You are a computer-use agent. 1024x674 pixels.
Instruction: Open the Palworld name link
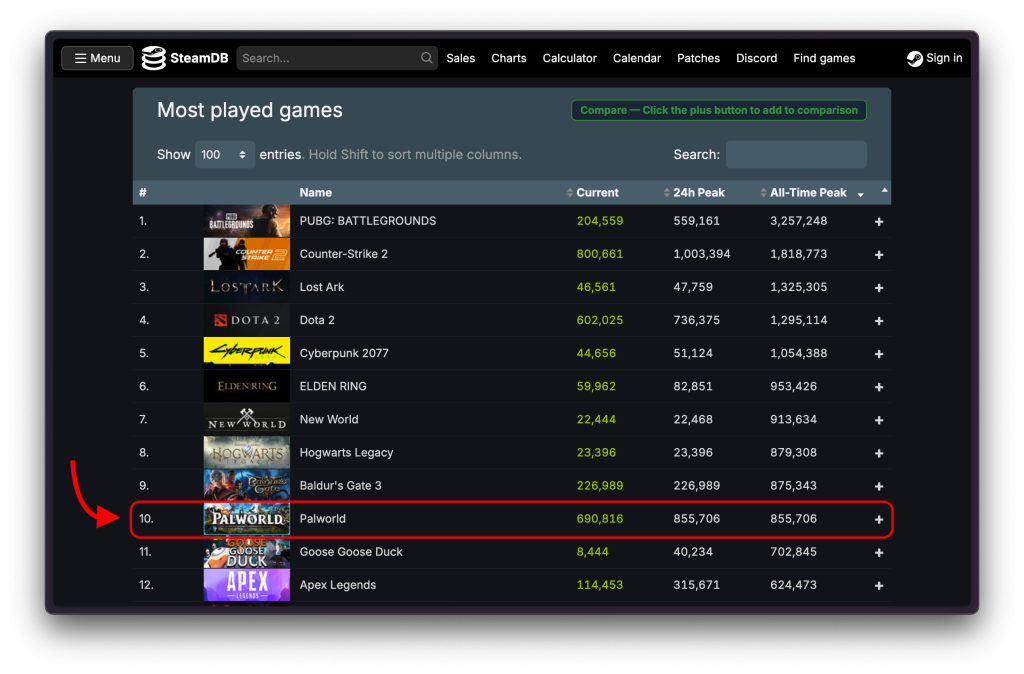[x=323, y=519]
